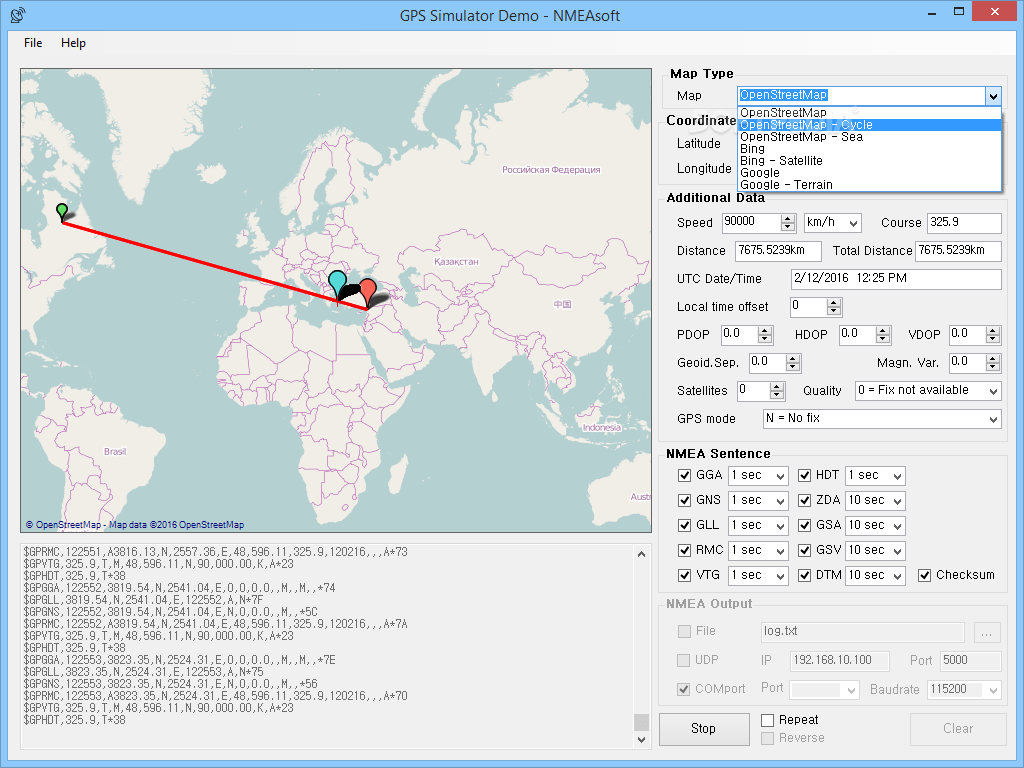The height and width of the screenshot is (768, 1024).
Task: Click the red destination marker on the map
Action: tap(370, 288)
